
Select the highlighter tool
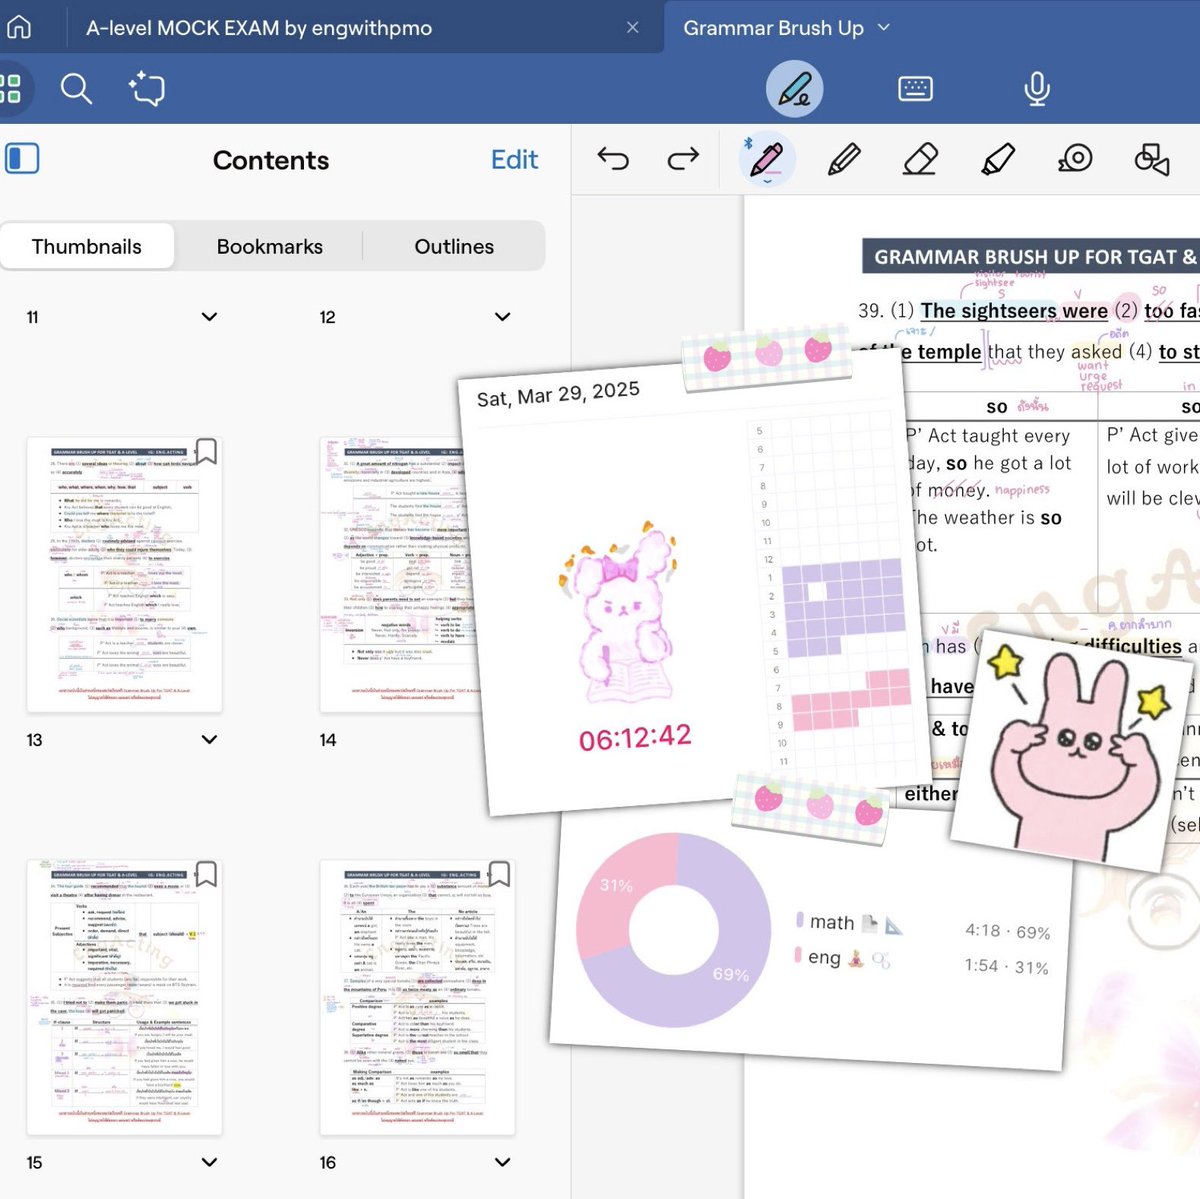998,159
